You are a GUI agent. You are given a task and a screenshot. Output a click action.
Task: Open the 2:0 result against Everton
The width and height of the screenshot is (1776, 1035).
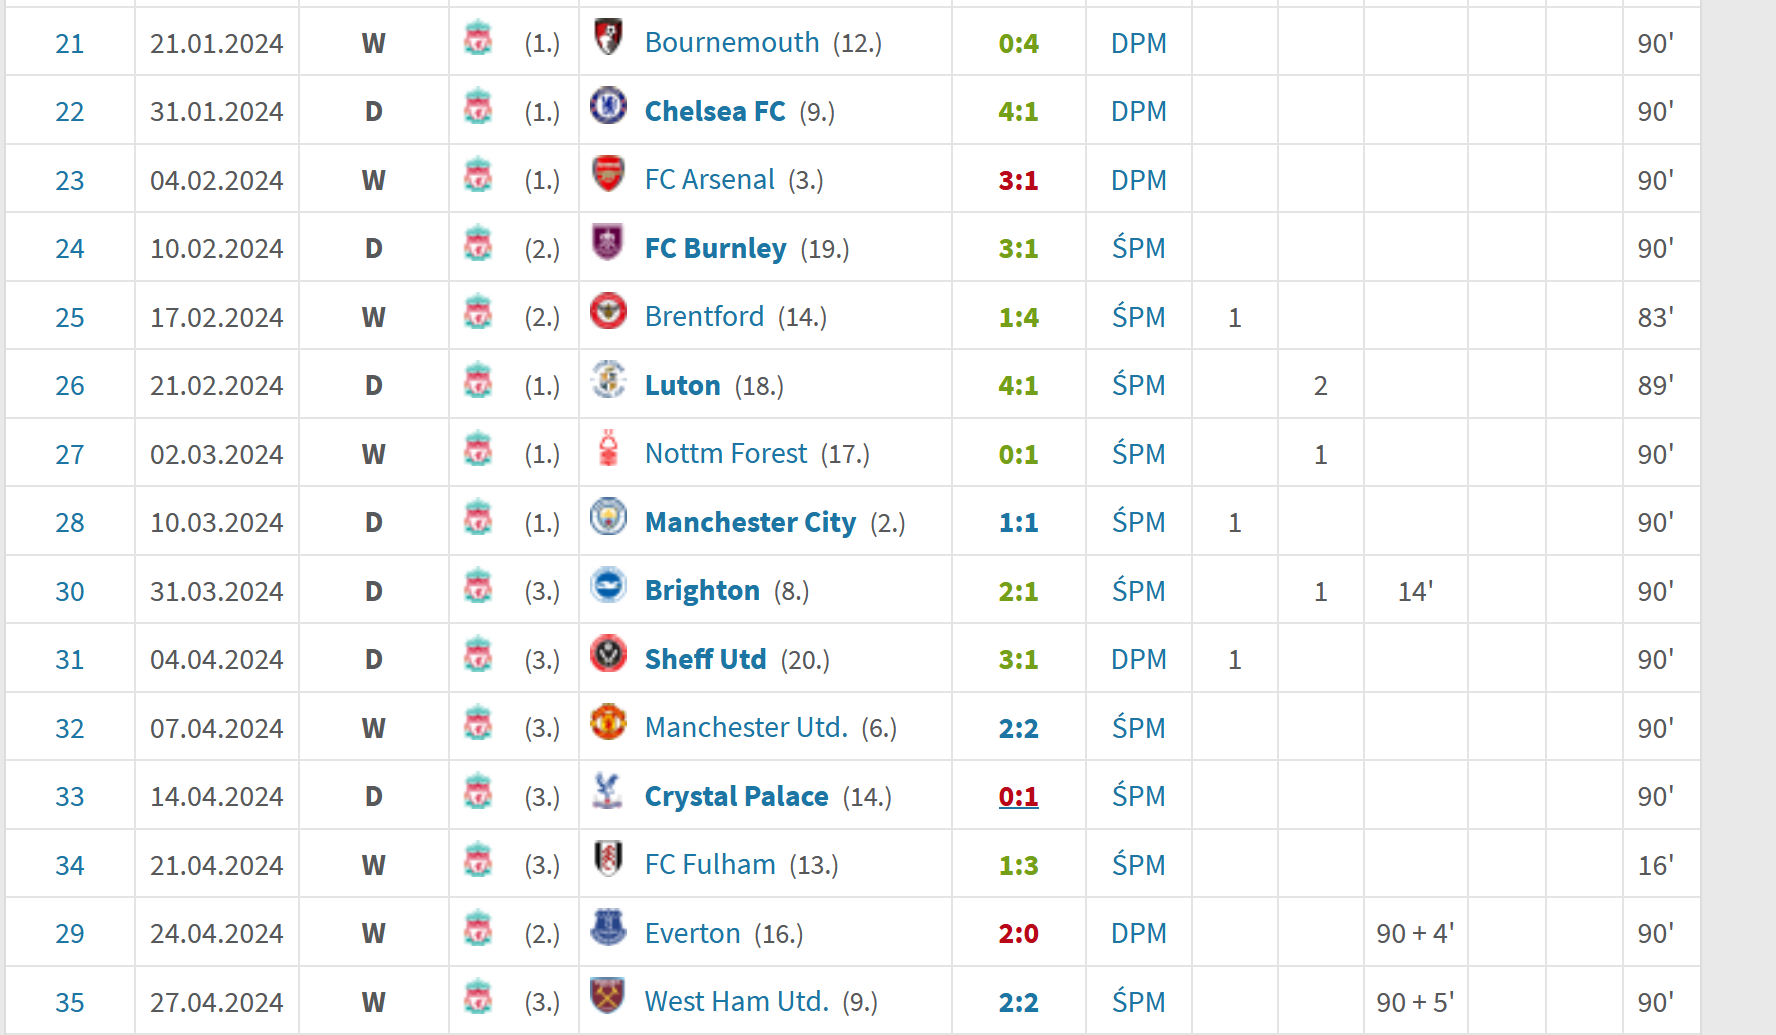pyautogui.click(x=1018, y=934)
